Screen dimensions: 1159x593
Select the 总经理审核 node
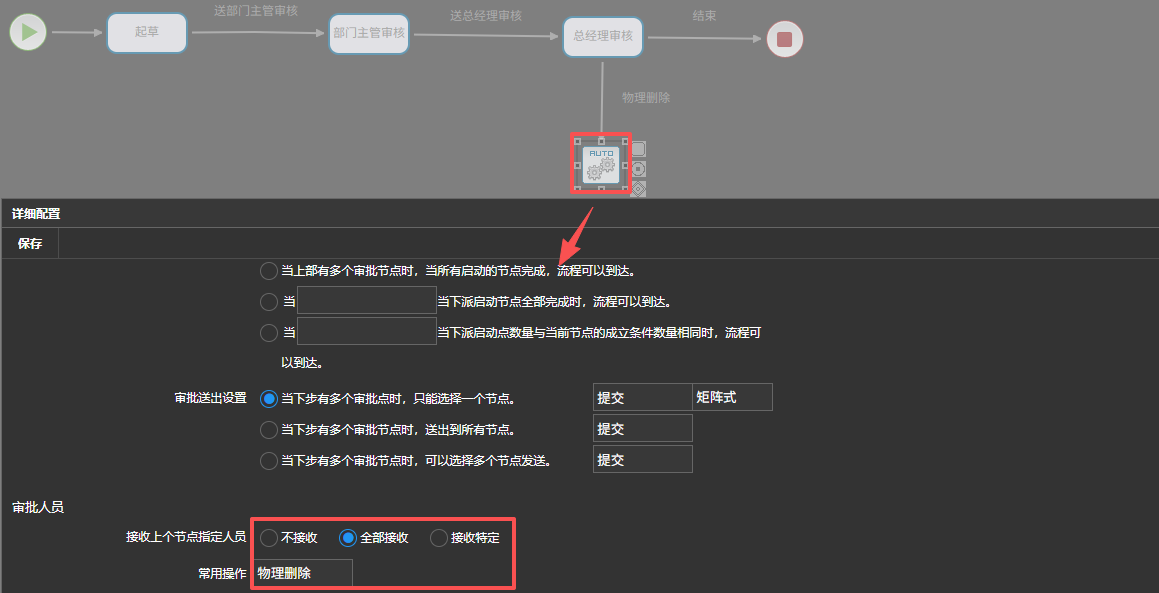point(602,36)
